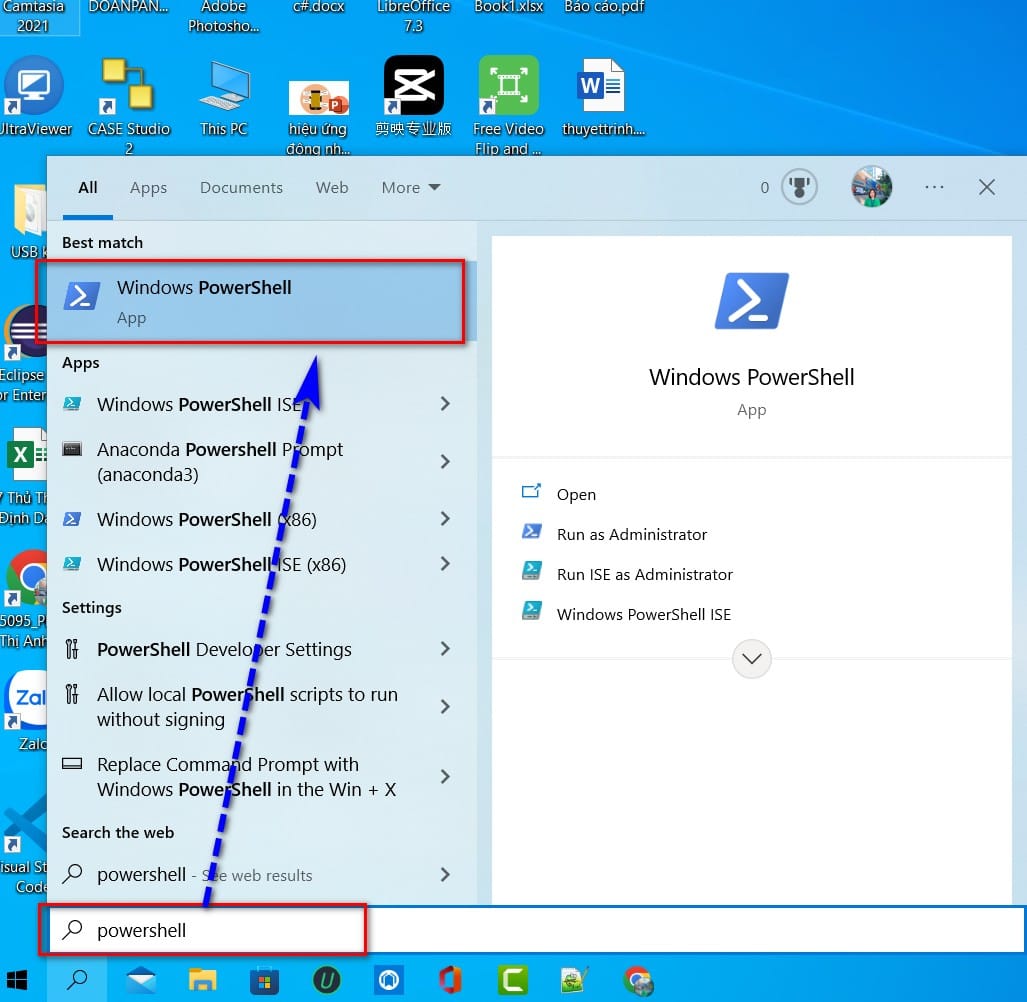
Task: Open Windows PowerShell best match result
Action: (x=262, y=302)
